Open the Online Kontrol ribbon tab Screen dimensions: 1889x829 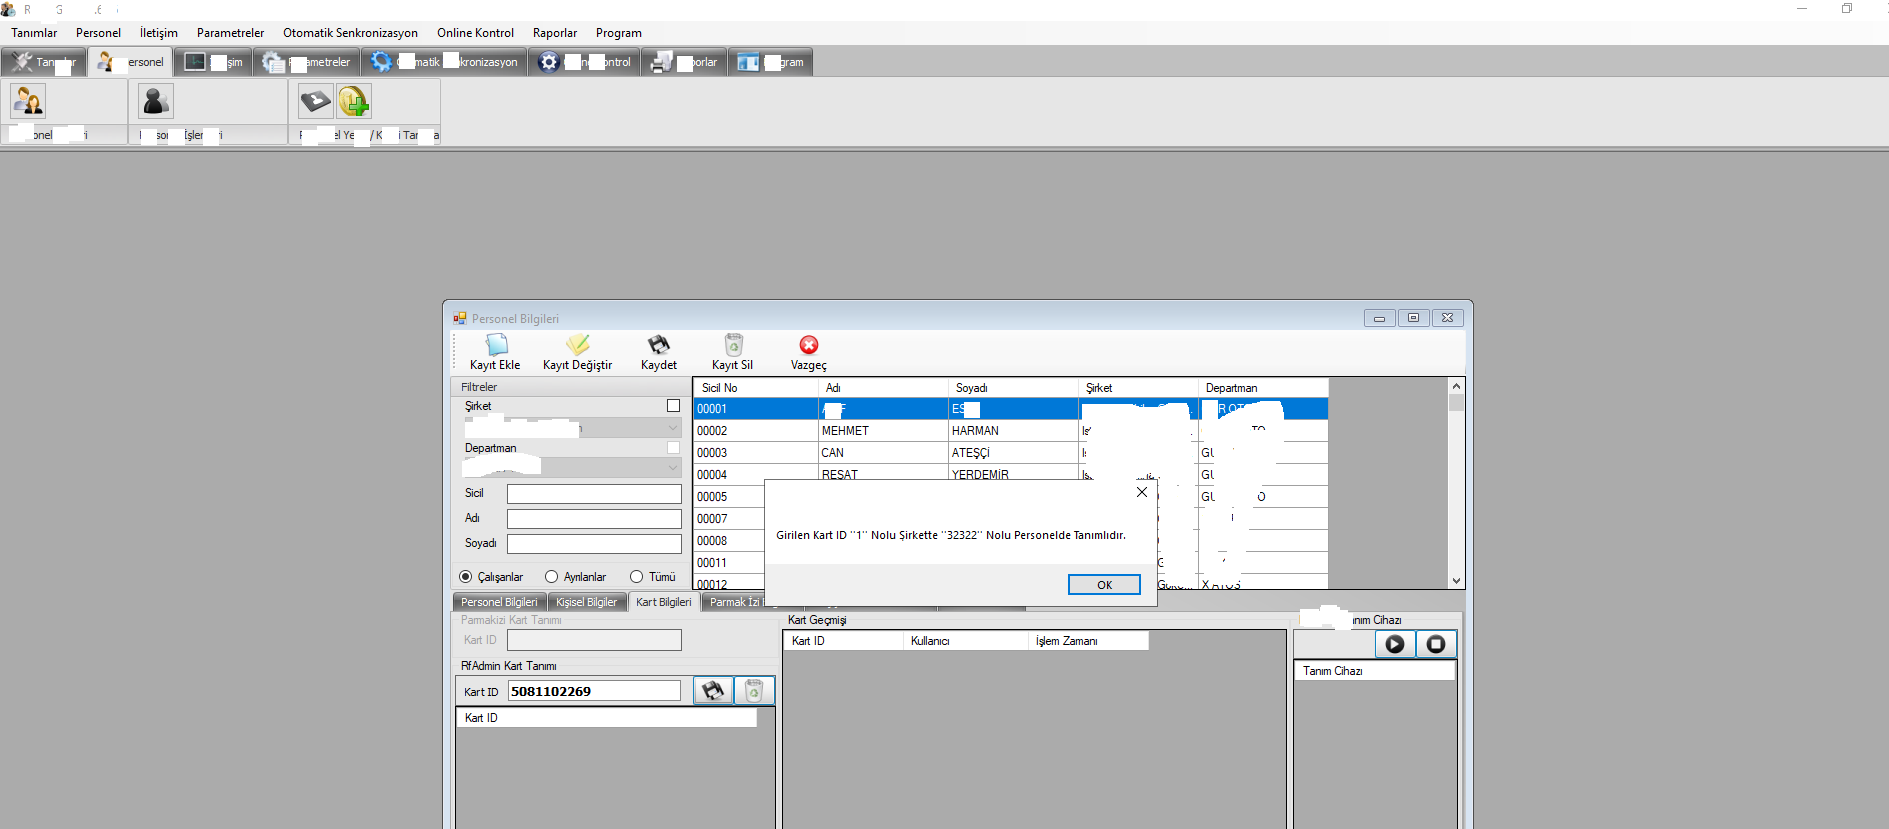click(x=584, y=62)
